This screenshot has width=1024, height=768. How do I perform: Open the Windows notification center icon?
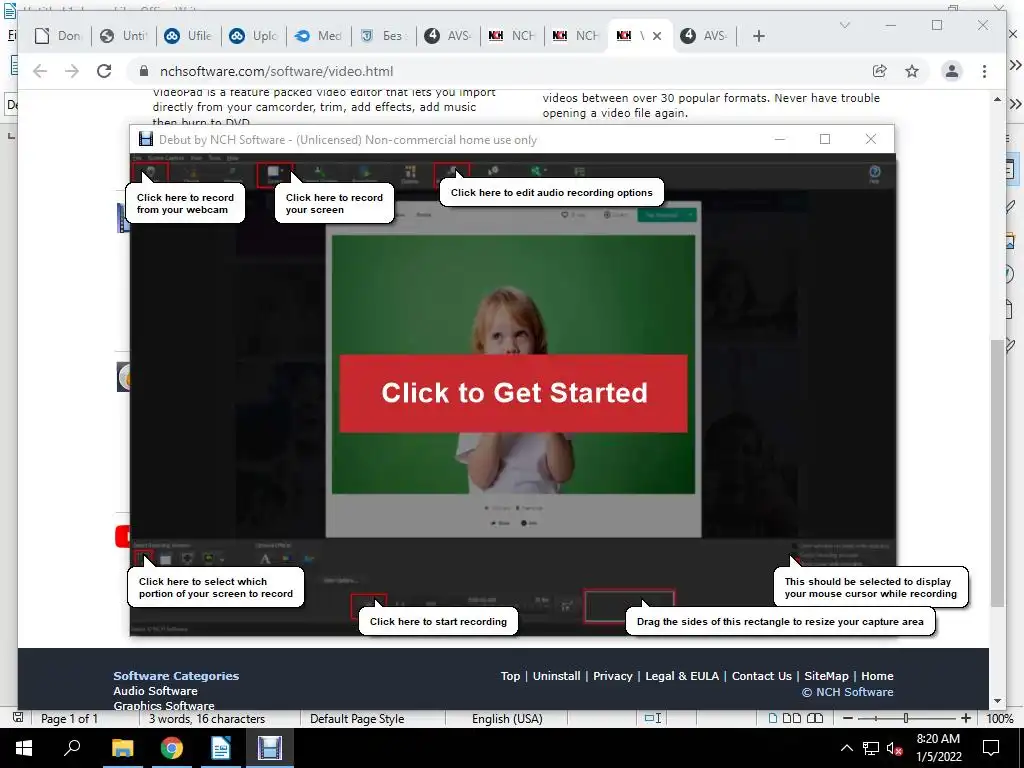[x=991, y=748]
